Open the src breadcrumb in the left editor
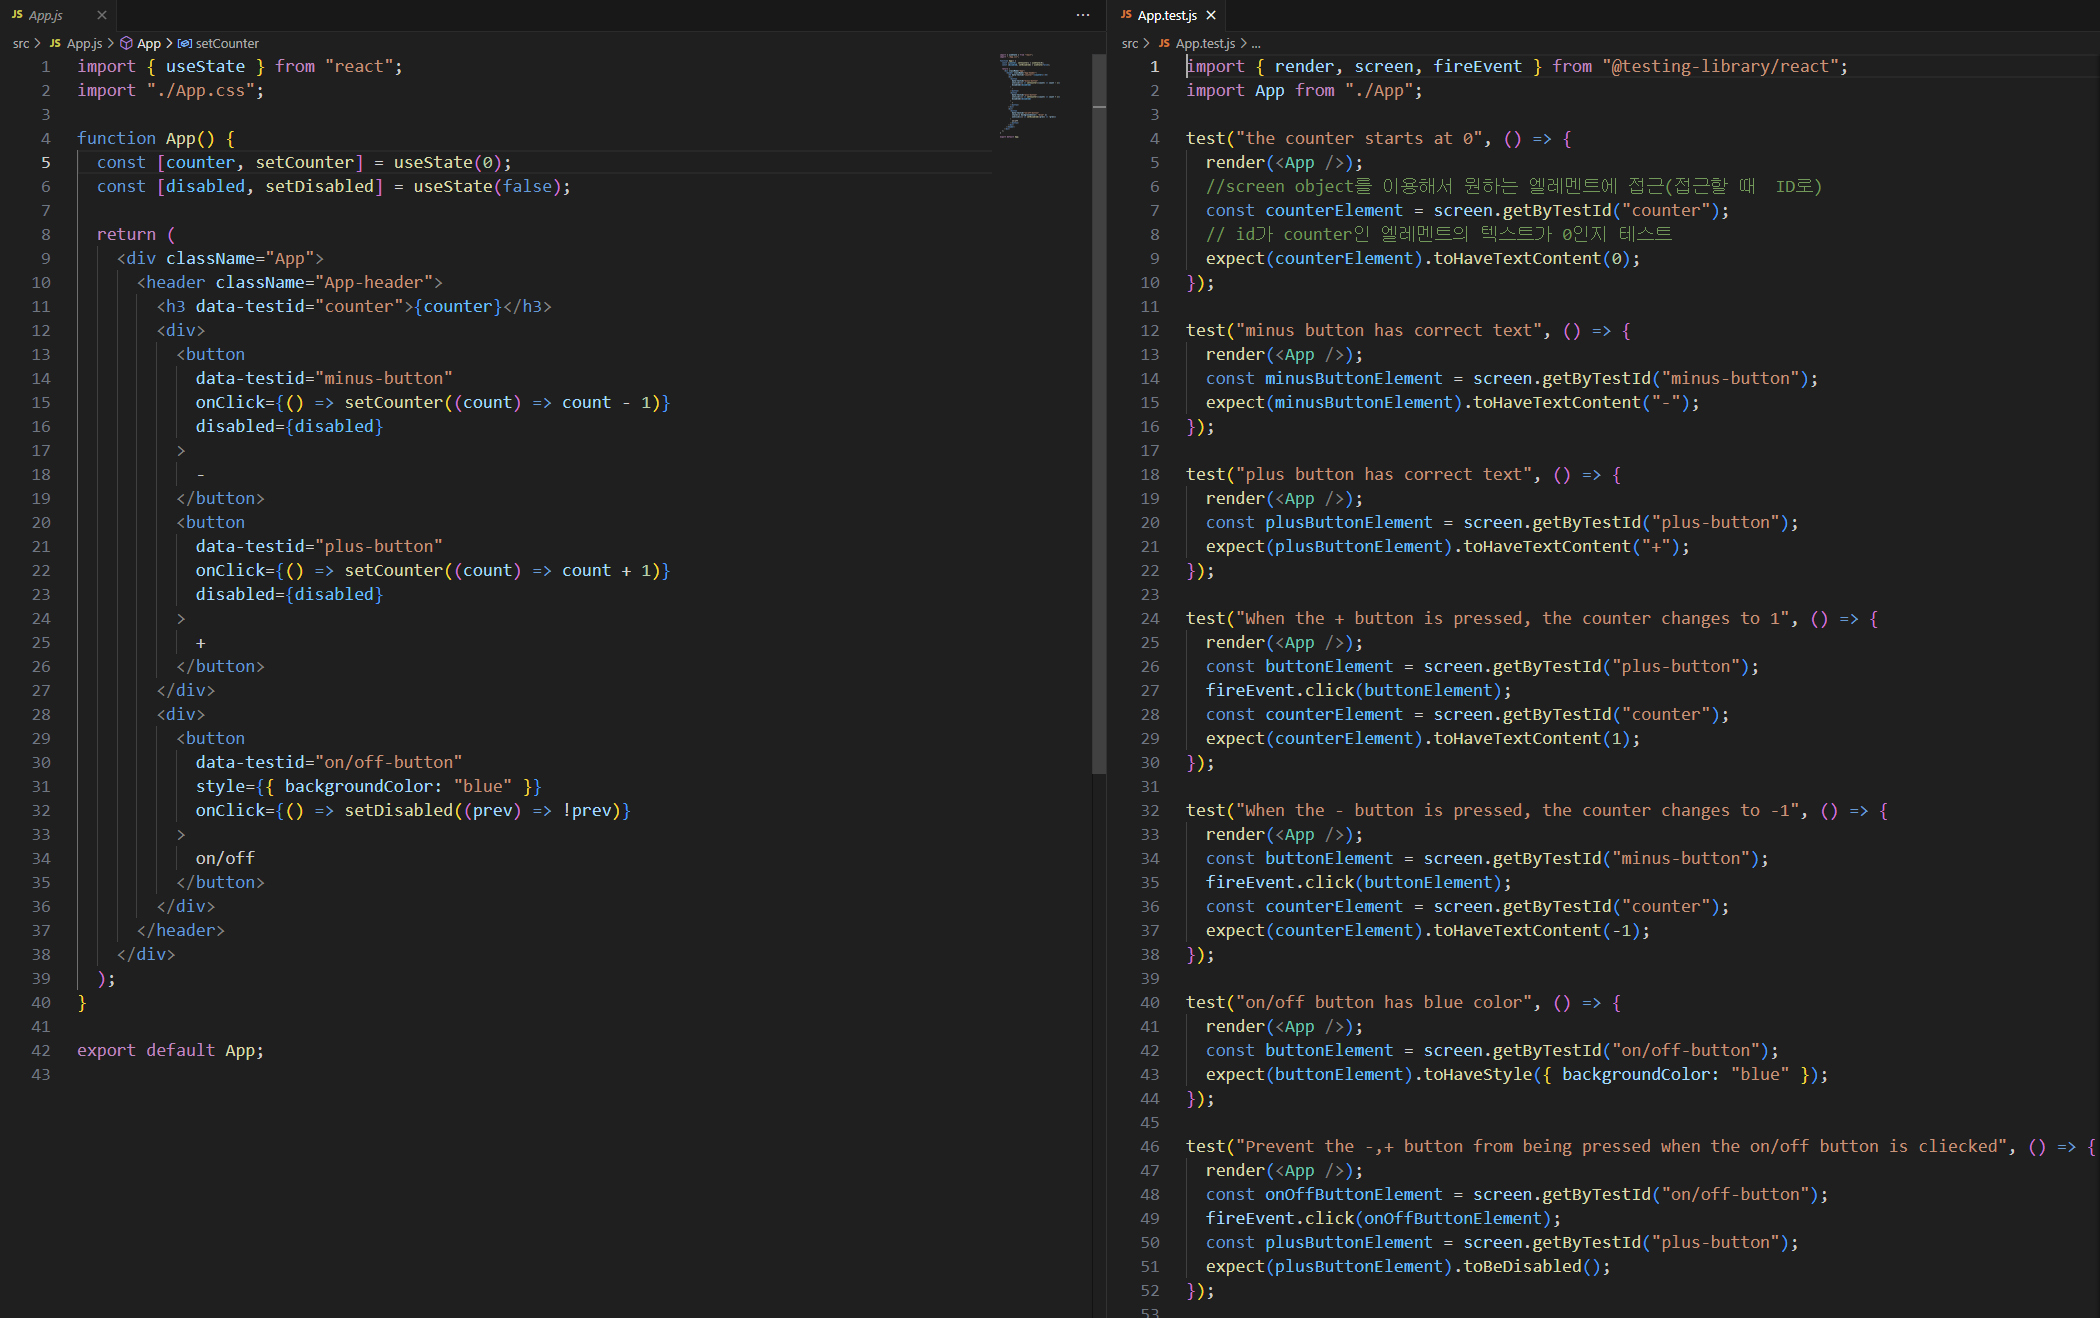Viewport: 2100px width, 1318px height. [x=21, y=43]
